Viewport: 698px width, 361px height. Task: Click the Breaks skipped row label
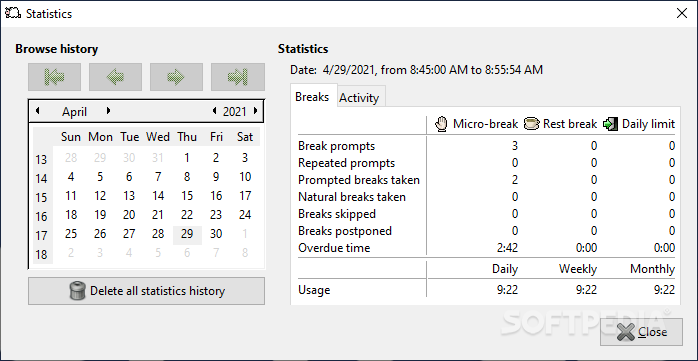click(x=337, y=214)
